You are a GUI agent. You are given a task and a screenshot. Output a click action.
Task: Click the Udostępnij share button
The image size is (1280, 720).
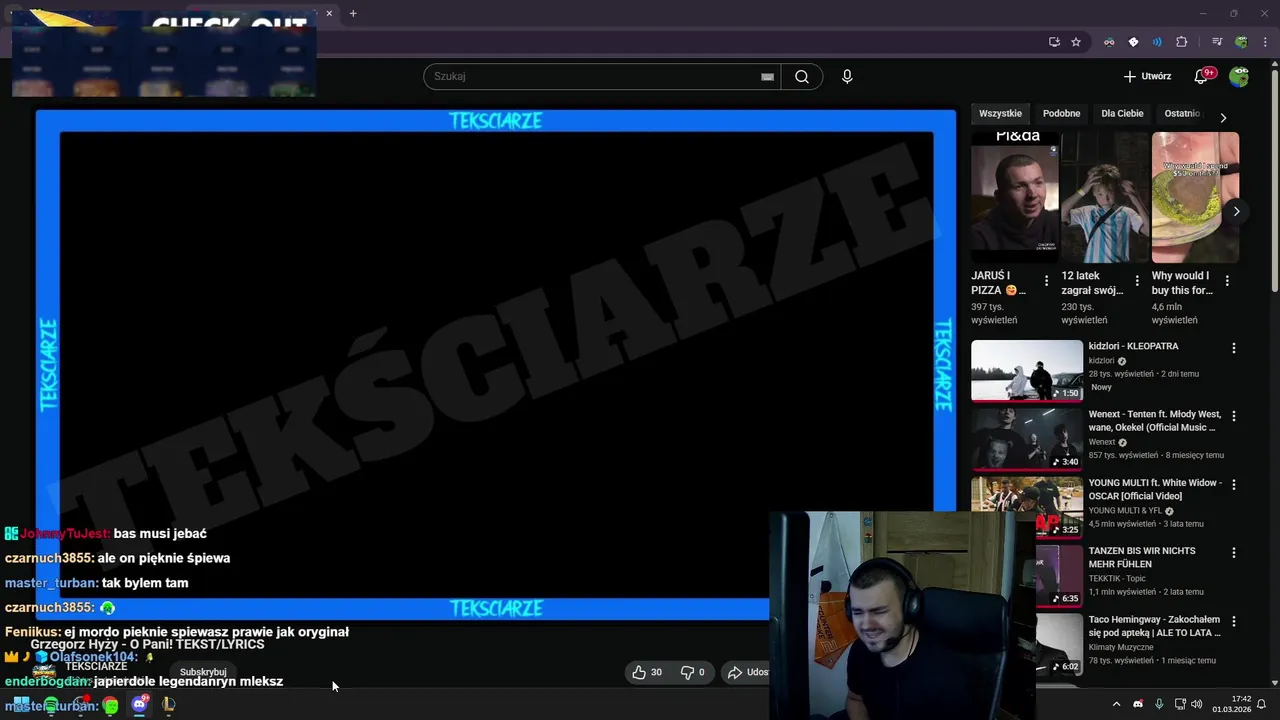[747, 672]
